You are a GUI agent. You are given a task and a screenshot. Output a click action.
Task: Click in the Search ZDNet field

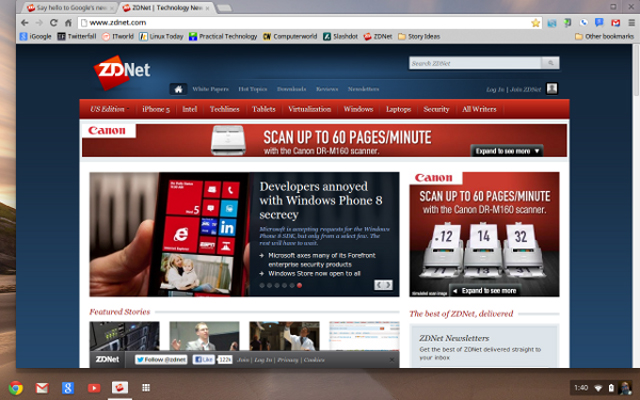tap(475, 63)
